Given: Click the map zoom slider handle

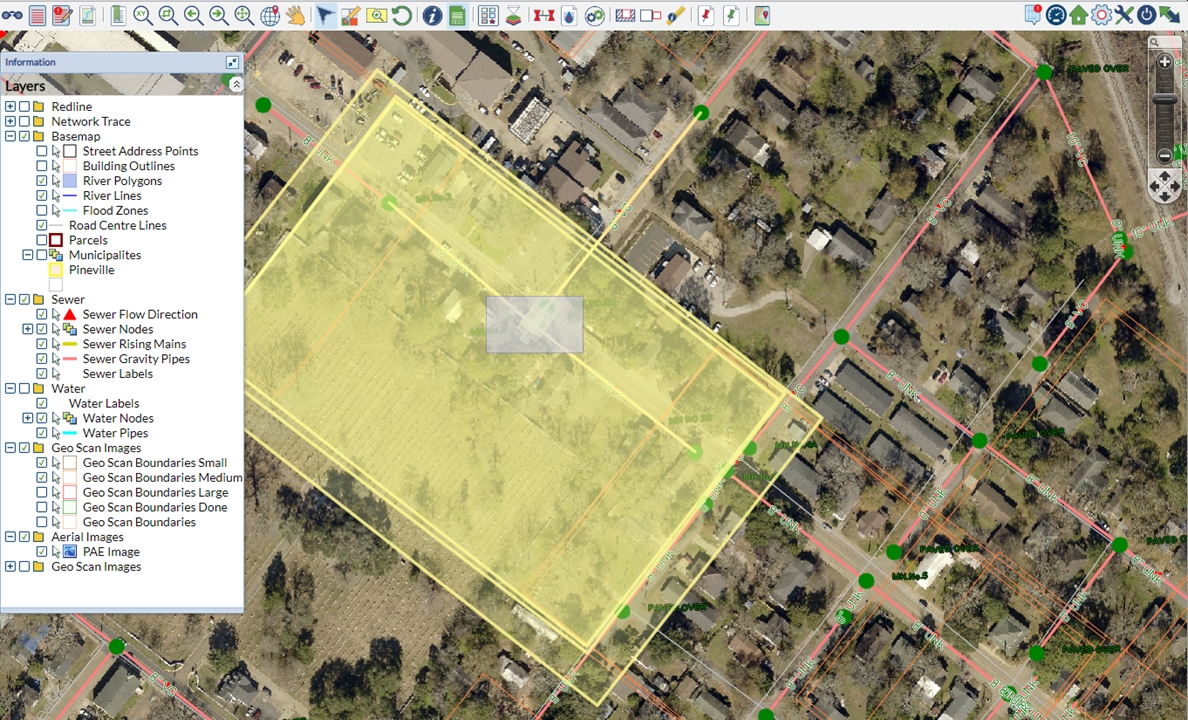Looking at the screenshot, I should pos(1164,99).
